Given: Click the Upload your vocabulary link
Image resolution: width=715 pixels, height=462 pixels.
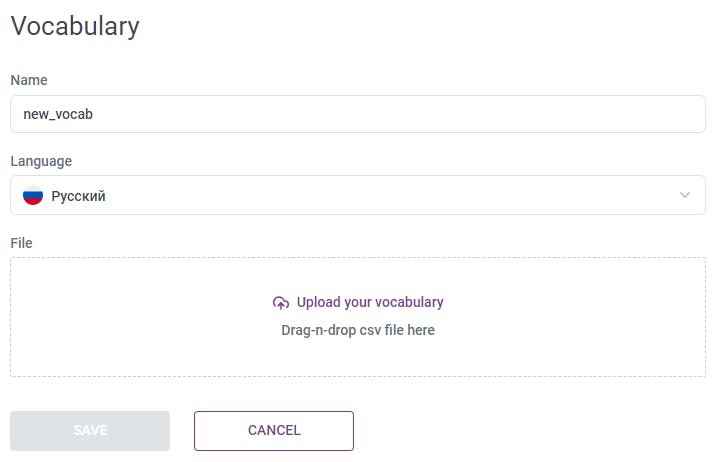Looking at the screenshot, I should 369,302.
